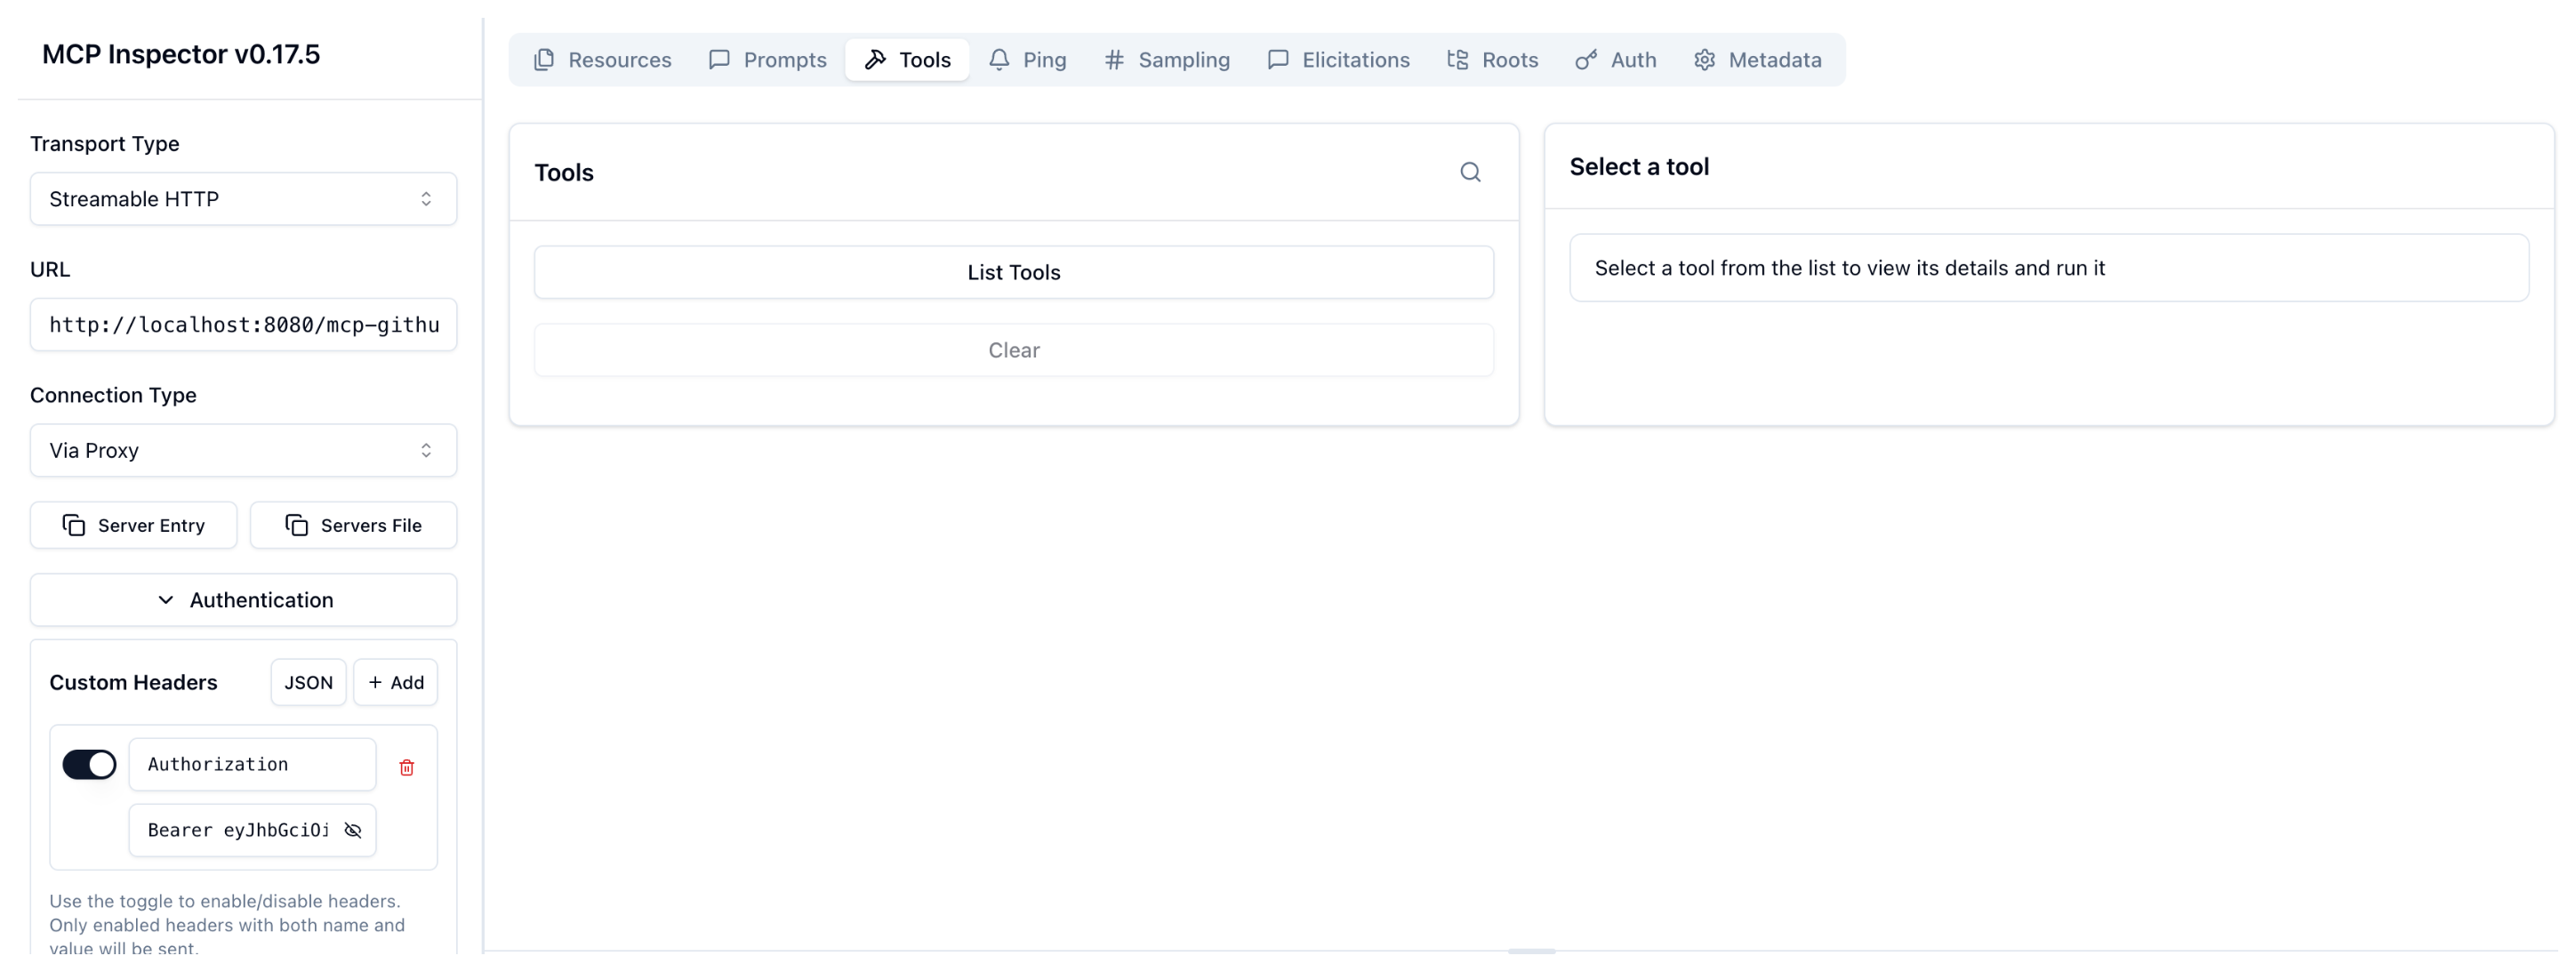The image size is (2576, 972).
Task: Delete the Authorization header with trash icon
Action: pyautogui.click(x=406, y=767)
